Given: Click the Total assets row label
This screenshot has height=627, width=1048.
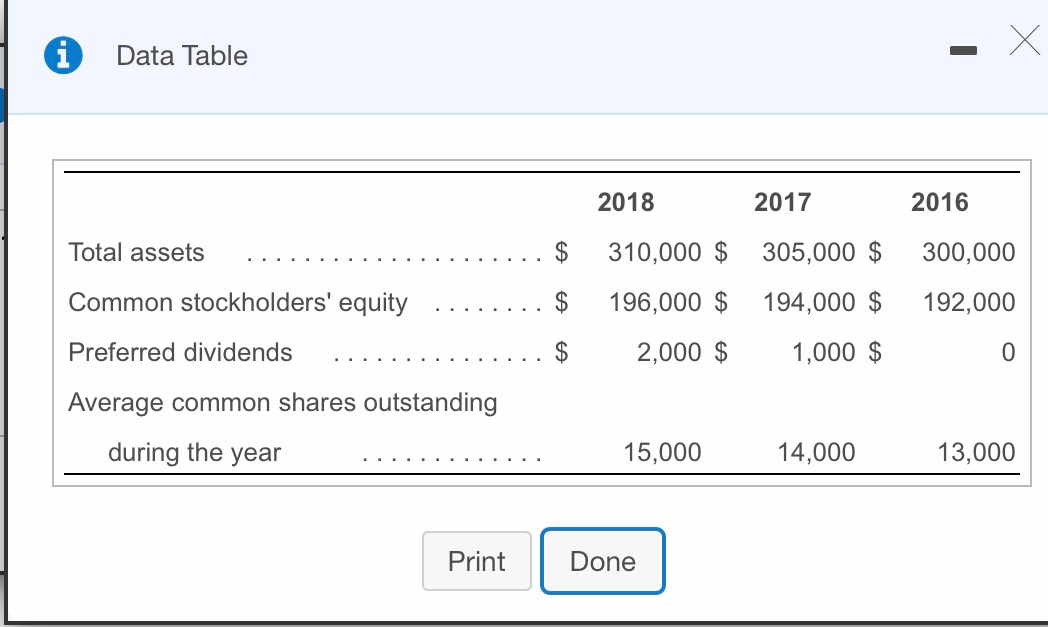Looking at the screenshot, I should point(135,252).
